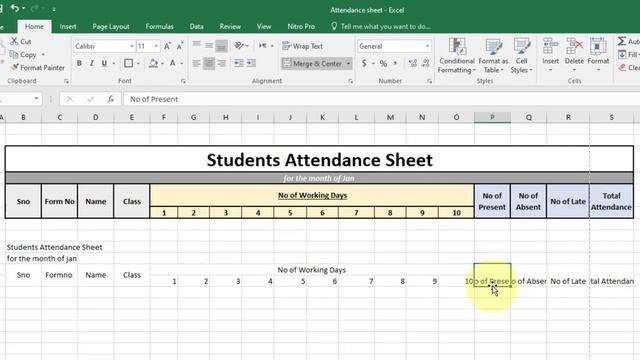640x360 pixels.
Task: Open the font size dropdown
Action: (156, 46)
